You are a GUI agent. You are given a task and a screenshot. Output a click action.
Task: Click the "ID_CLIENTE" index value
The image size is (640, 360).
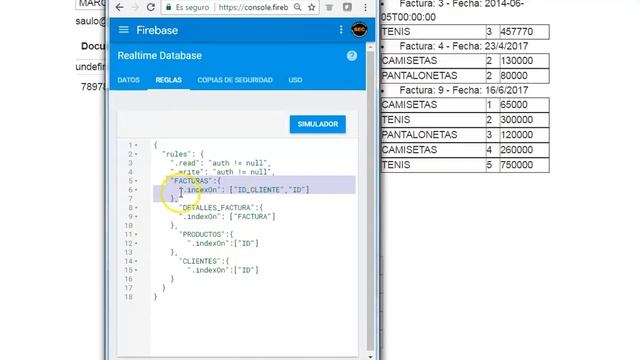259,190
